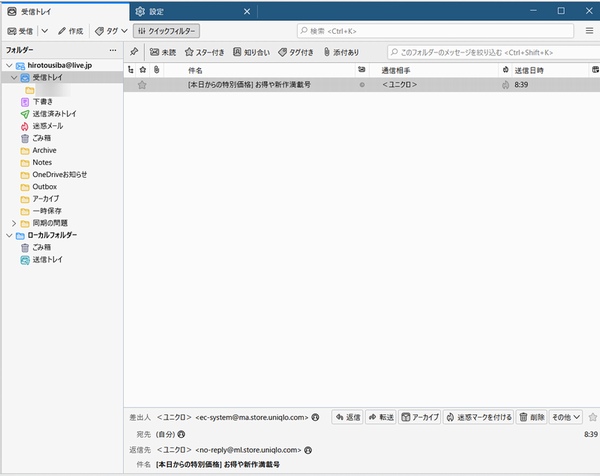Sort by the read status column header
The width and height of the screenshot is (600, 476).
pos(362,70)
